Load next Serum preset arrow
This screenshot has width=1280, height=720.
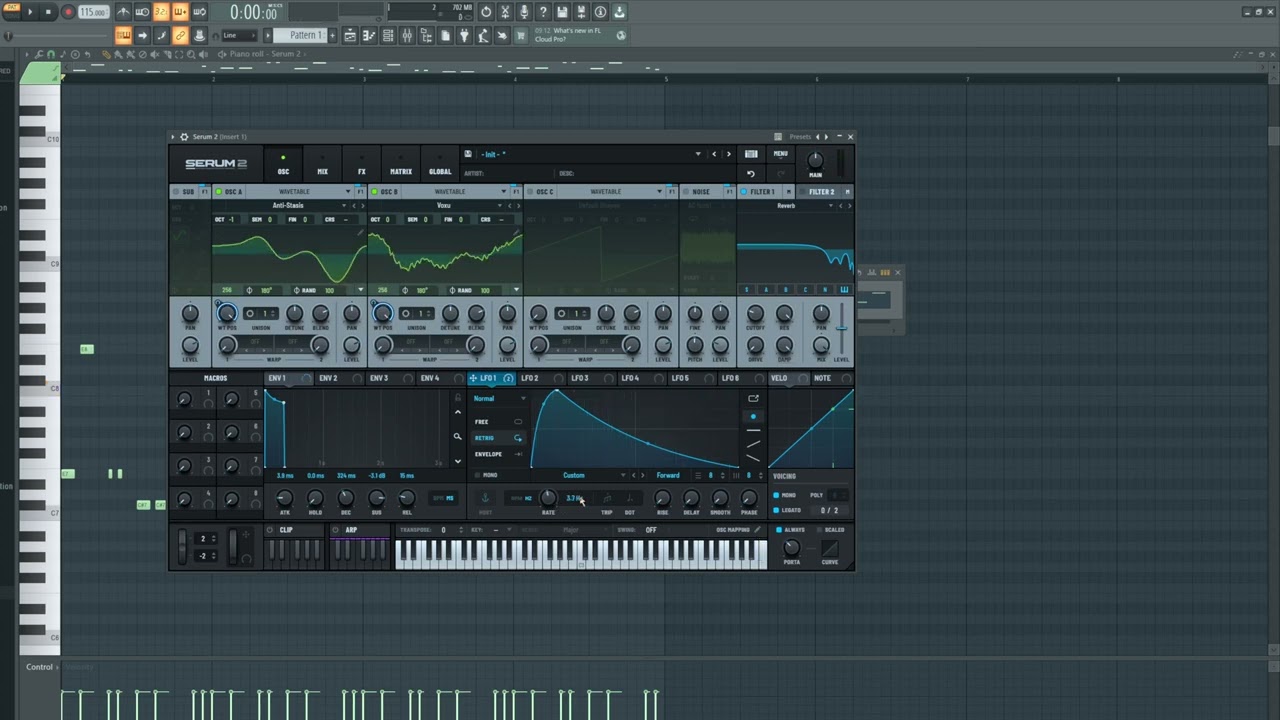click(x=728, y=154)
